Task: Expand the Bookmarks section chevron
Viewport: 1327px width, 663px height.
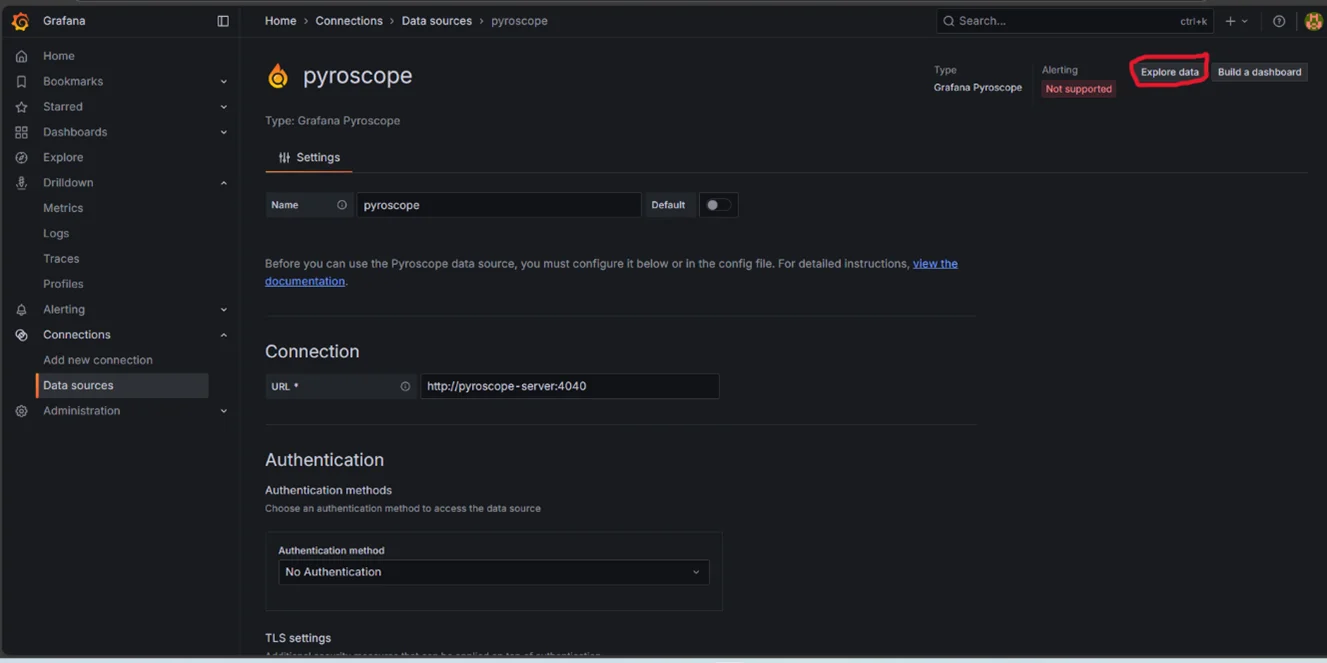Action: [223, 82]
